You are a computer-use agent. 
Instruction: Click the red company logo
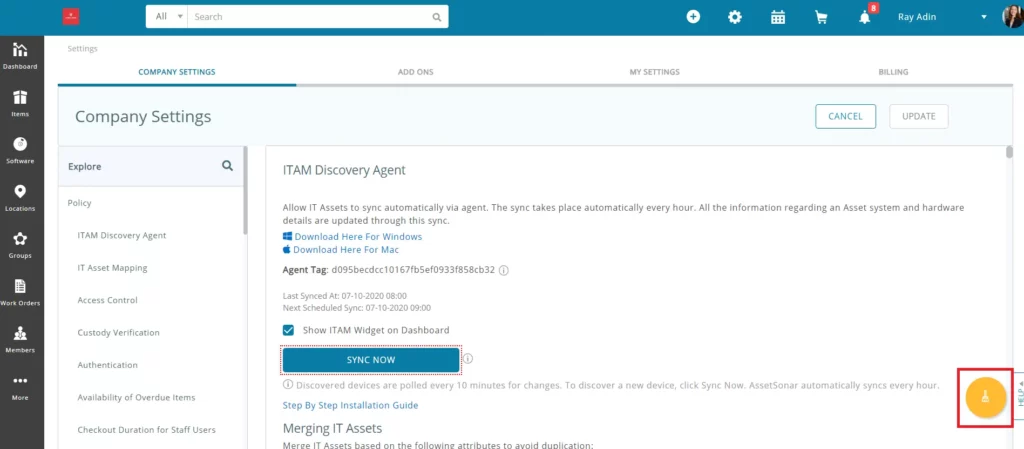pos(71,17)
